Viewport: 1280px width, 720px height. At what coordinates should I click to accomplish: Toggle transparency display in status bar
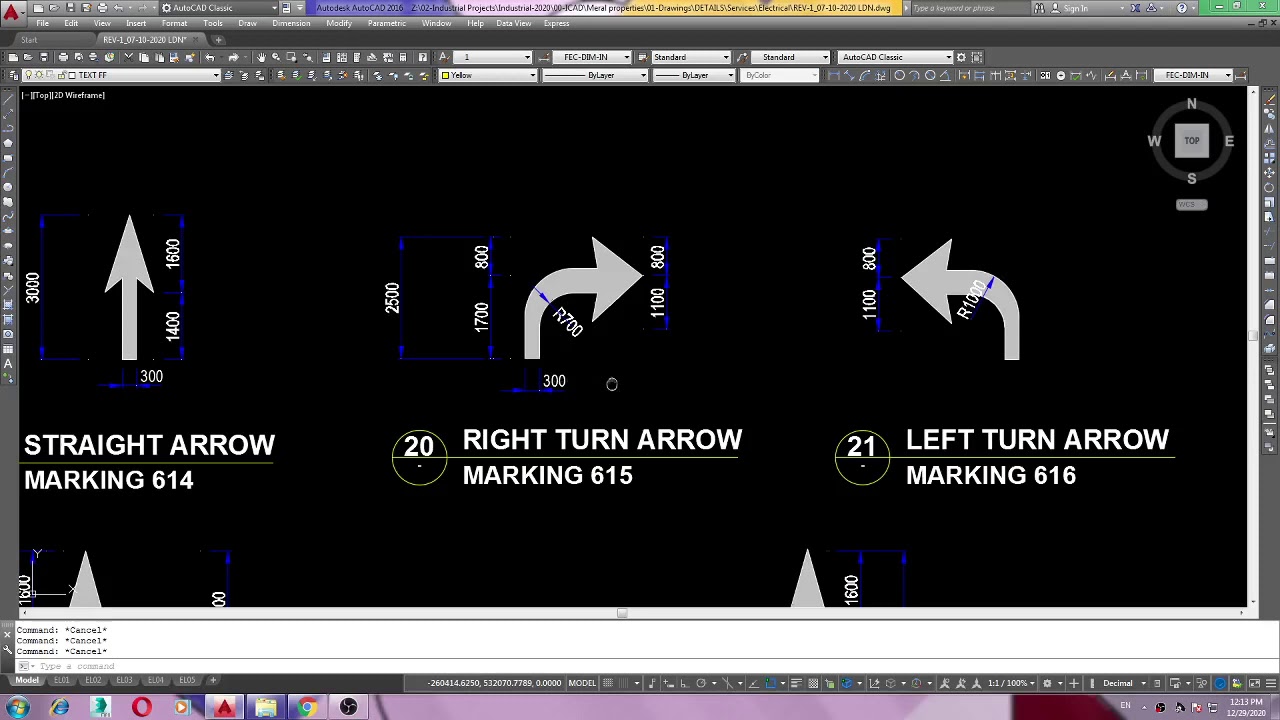click(813, 683)
